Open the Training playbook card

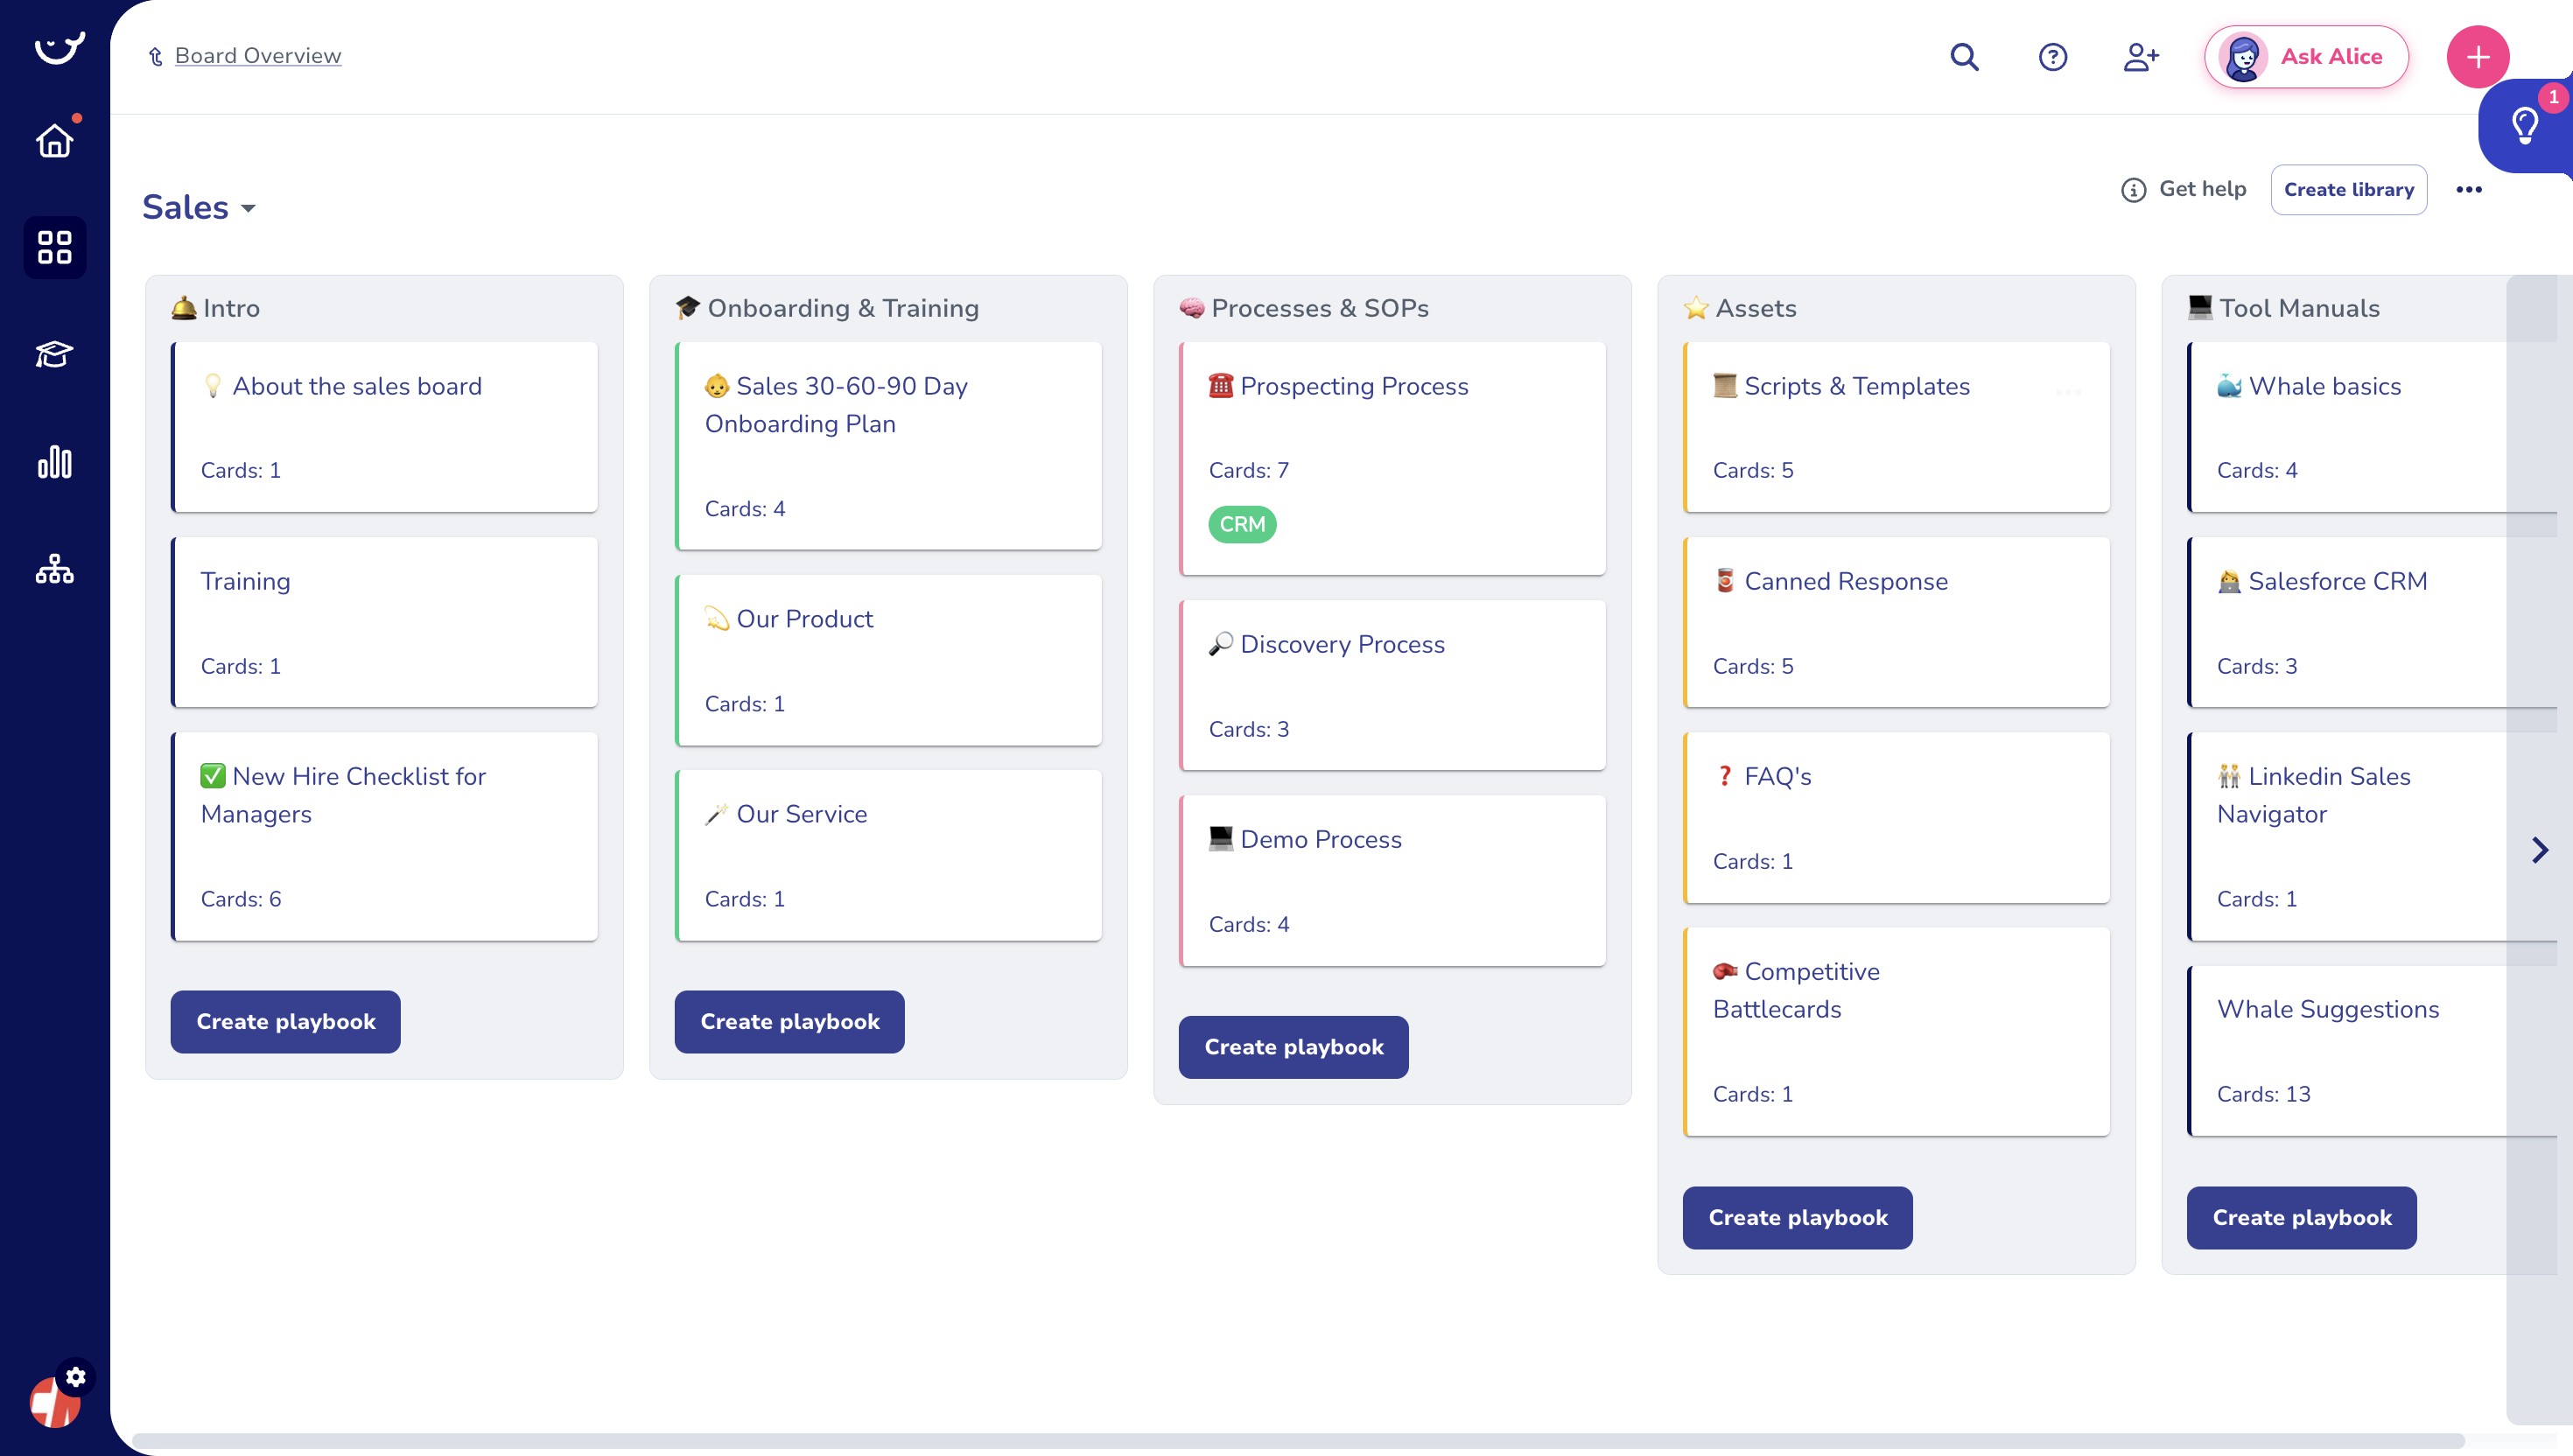tap(385, 622)
